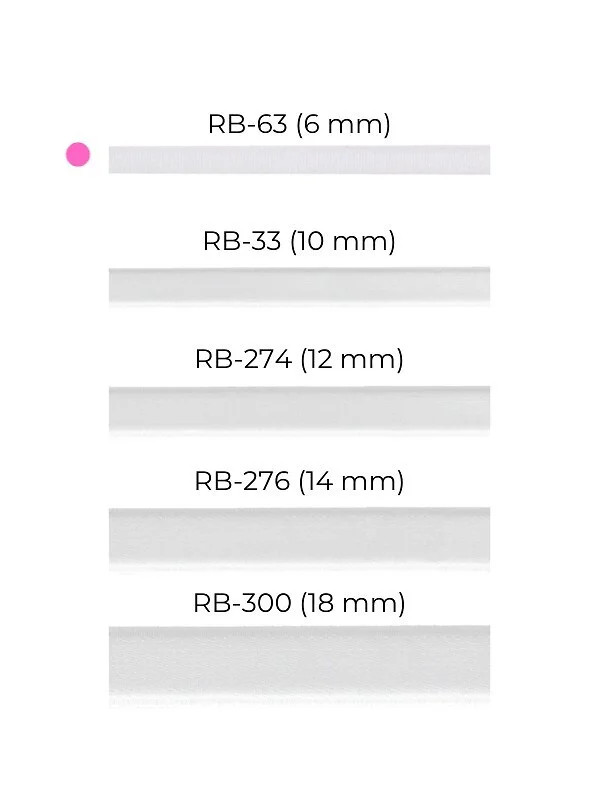Image resolution: width=600 pixels, height=800 pixels.
Task: Click the RB-274 model code text
Action: tap(244, 359)
